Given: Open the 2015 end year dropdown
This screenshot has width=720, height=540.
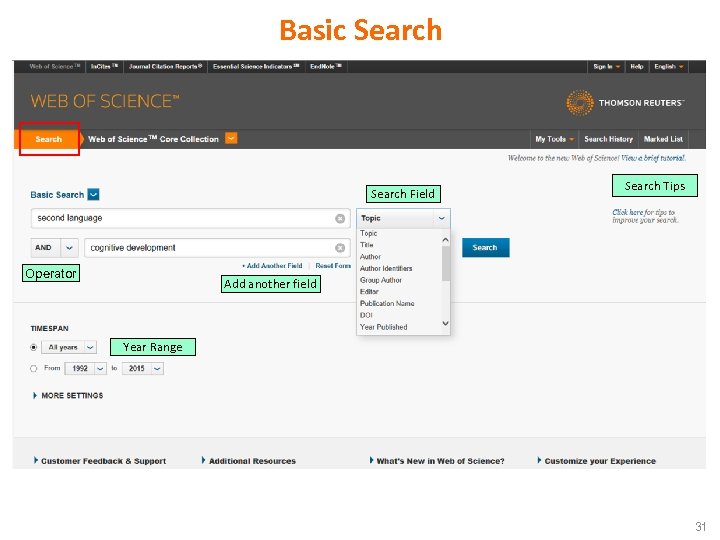Looking at the screenshot, I should 141,368.
